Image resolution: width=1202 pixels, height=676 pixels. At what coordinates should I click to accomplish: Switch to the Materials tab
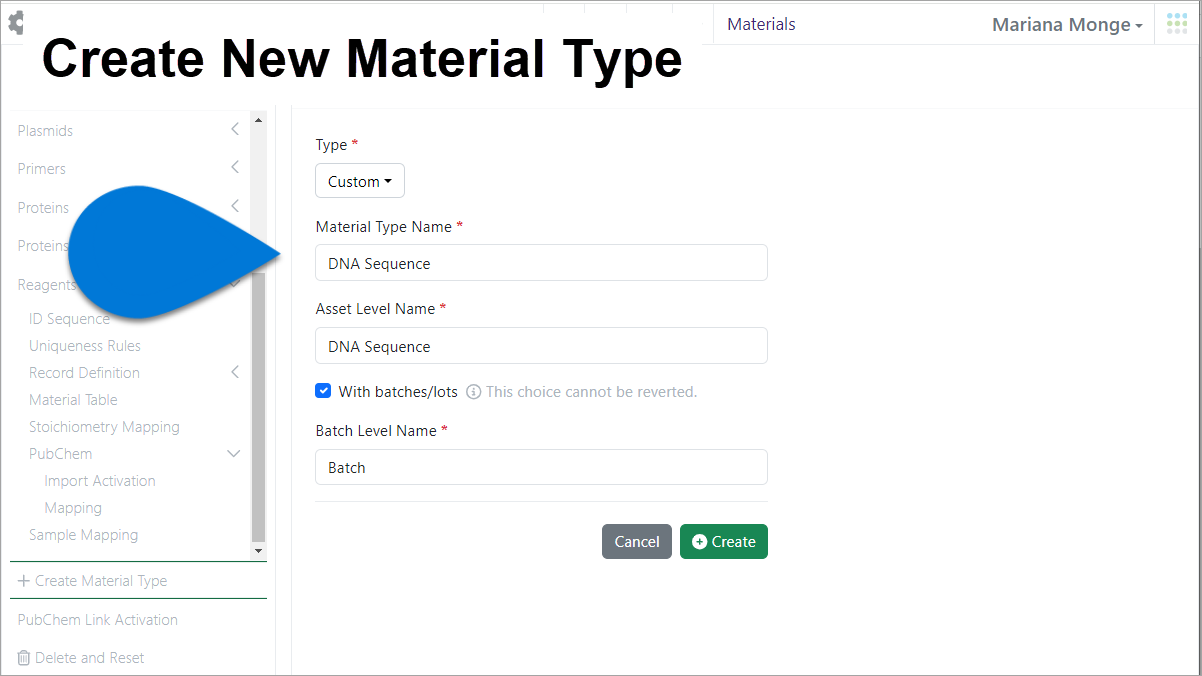761,24
